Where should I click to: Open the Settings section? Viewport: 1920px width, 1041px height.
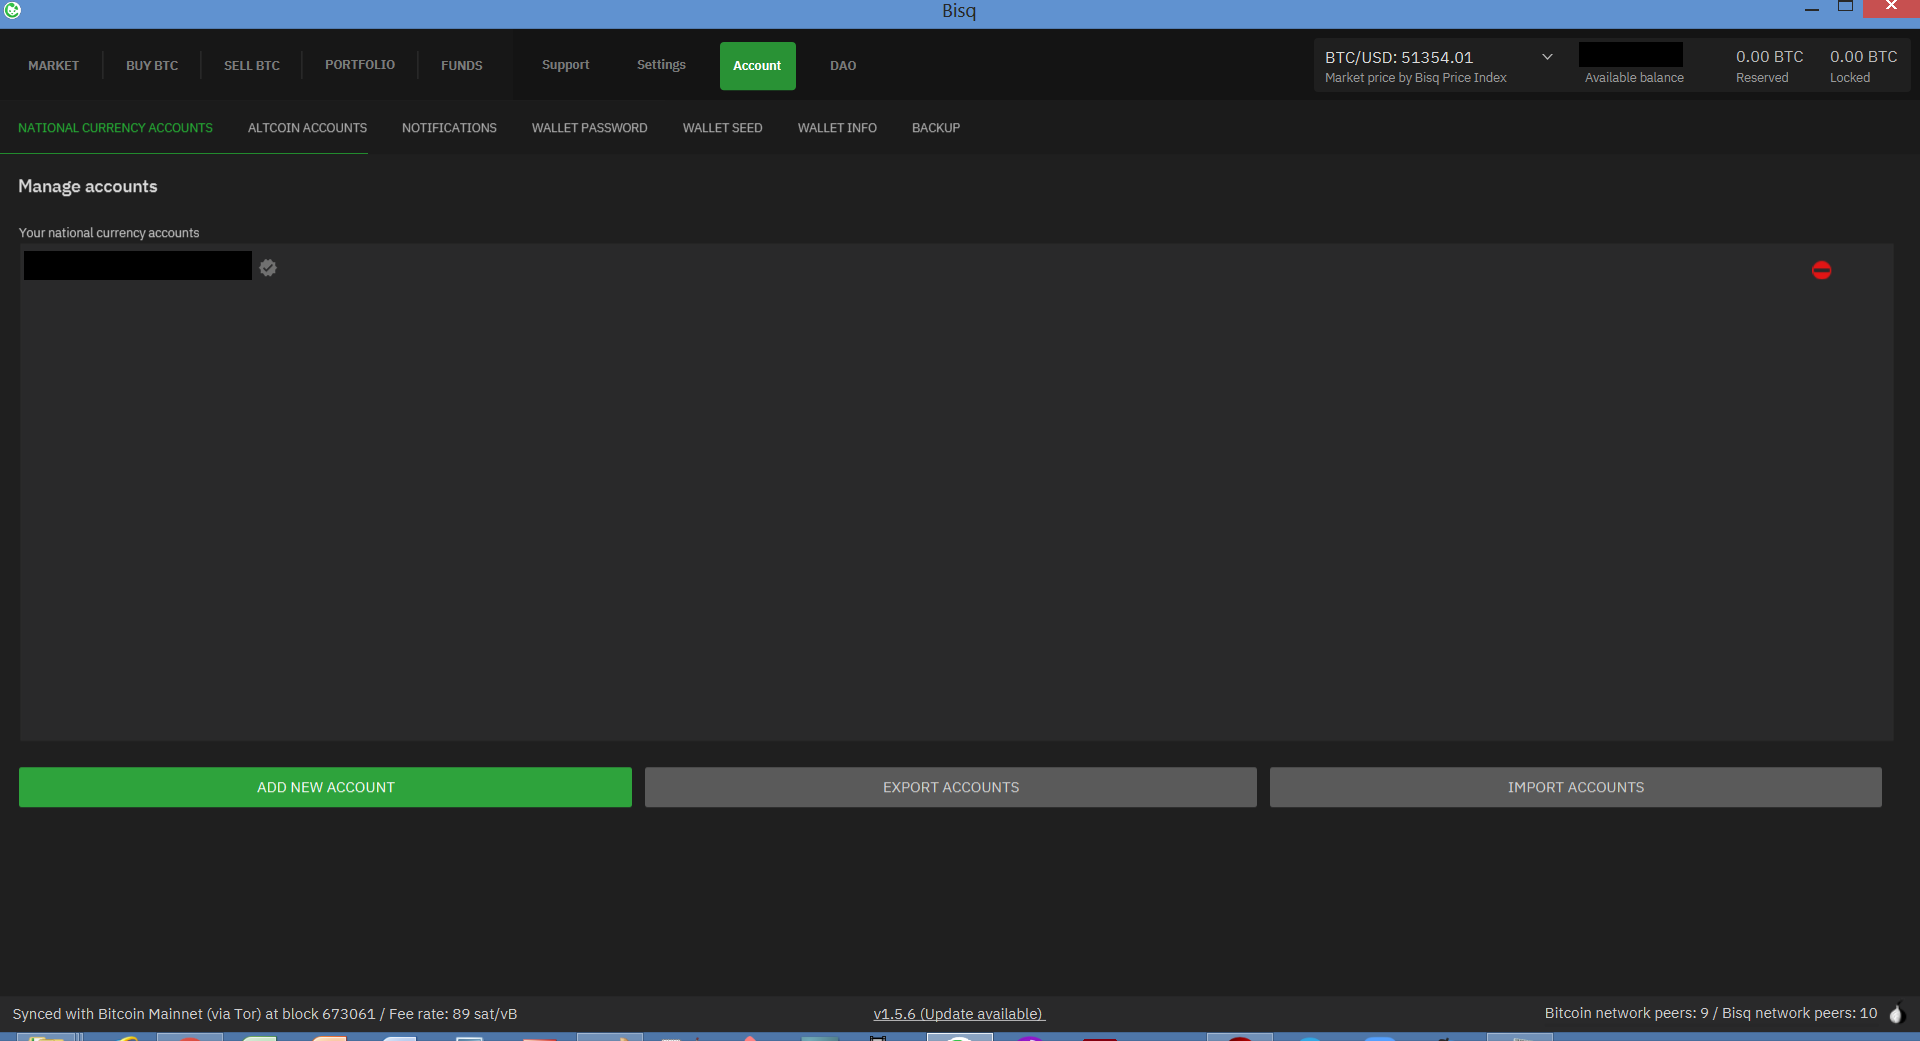pos(661,65)
